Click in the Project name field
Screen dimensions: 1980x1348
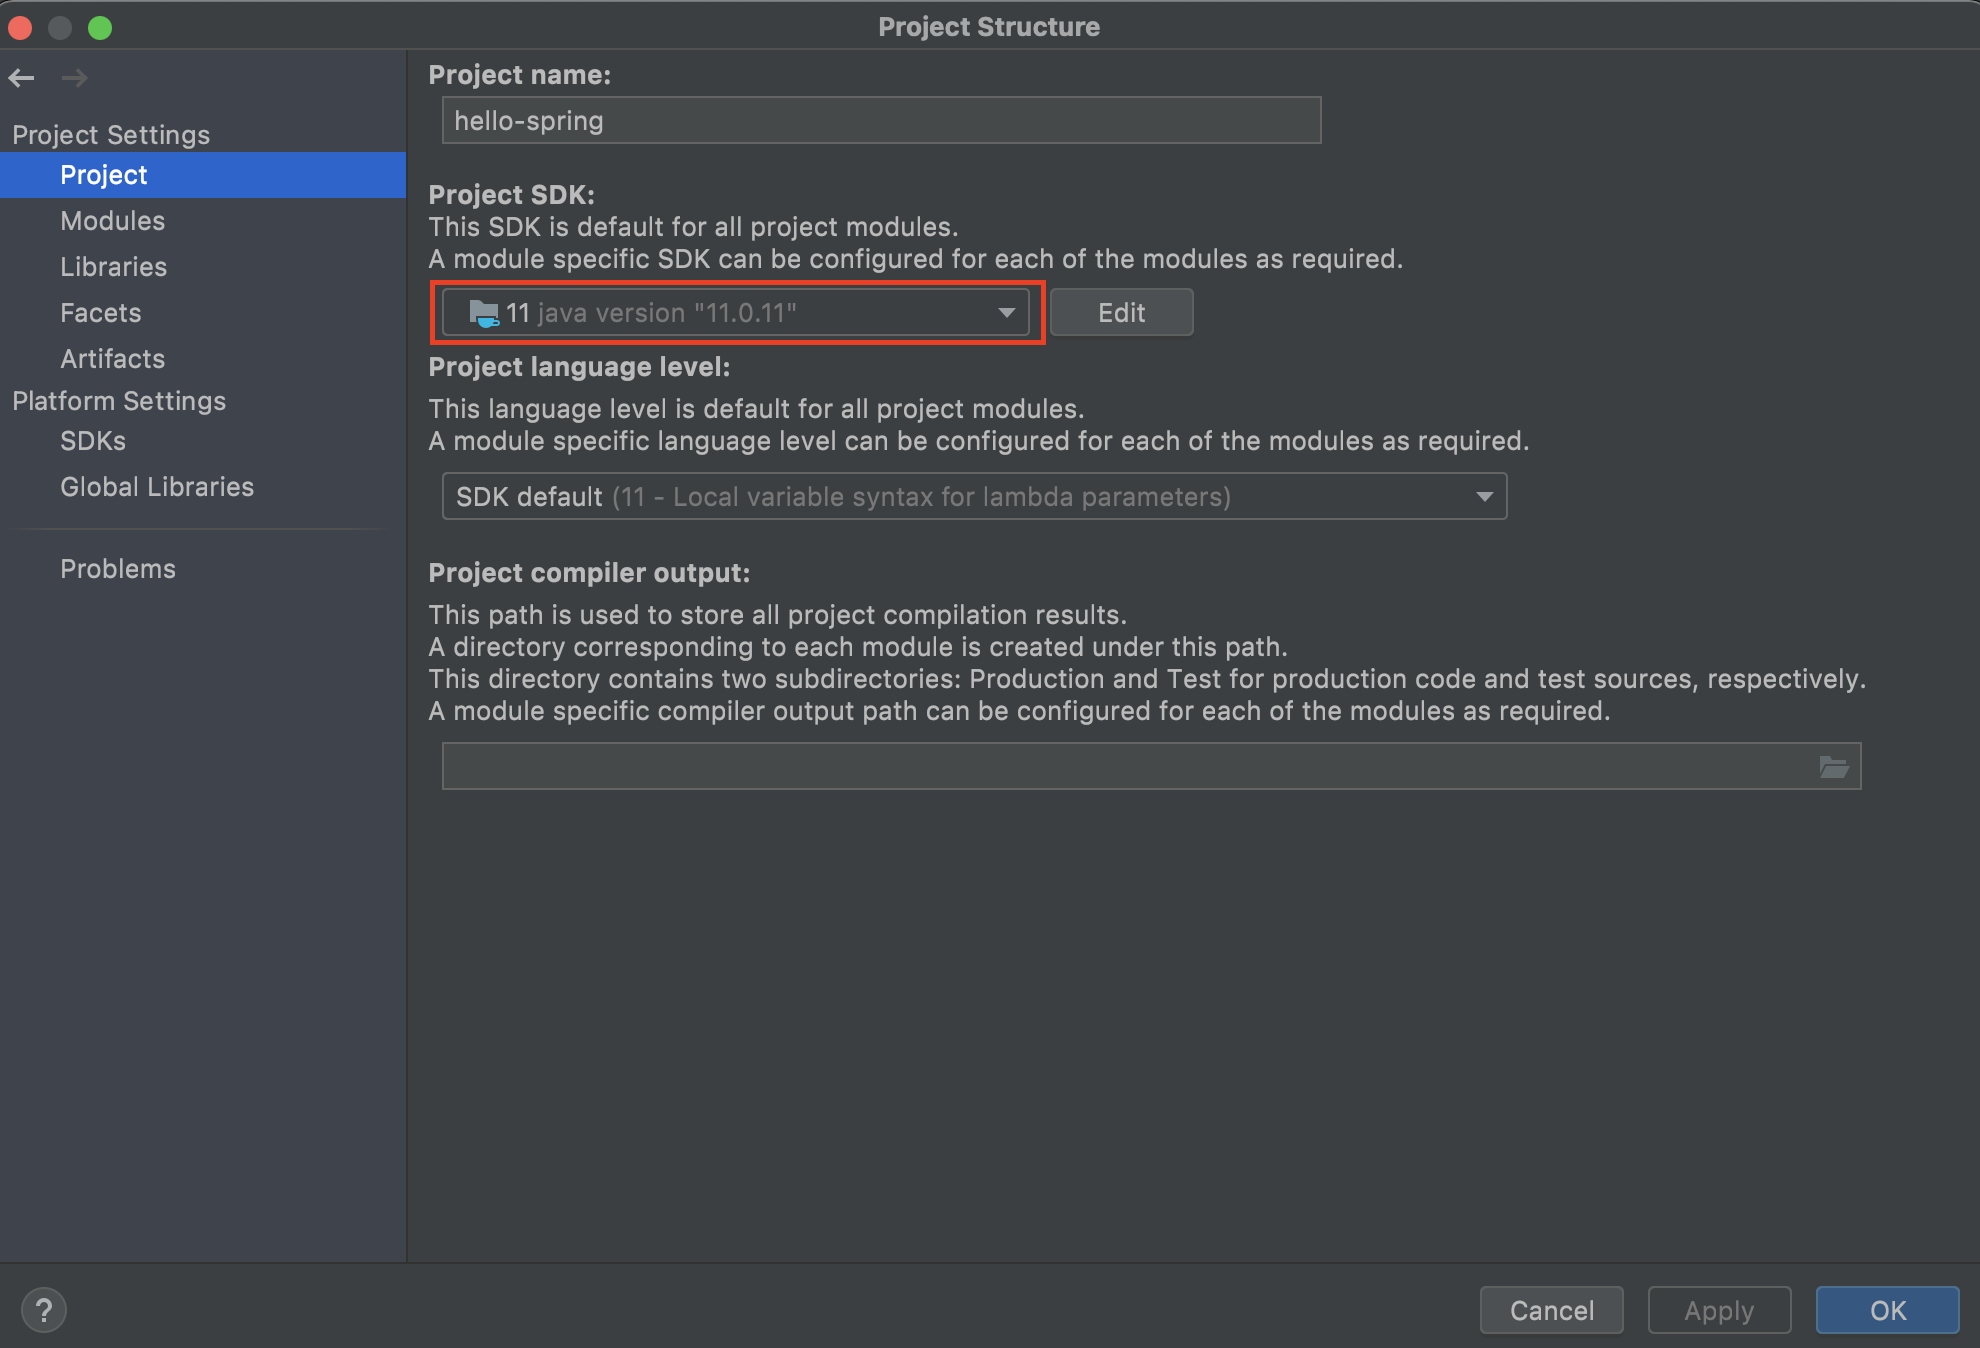(880, 121)
